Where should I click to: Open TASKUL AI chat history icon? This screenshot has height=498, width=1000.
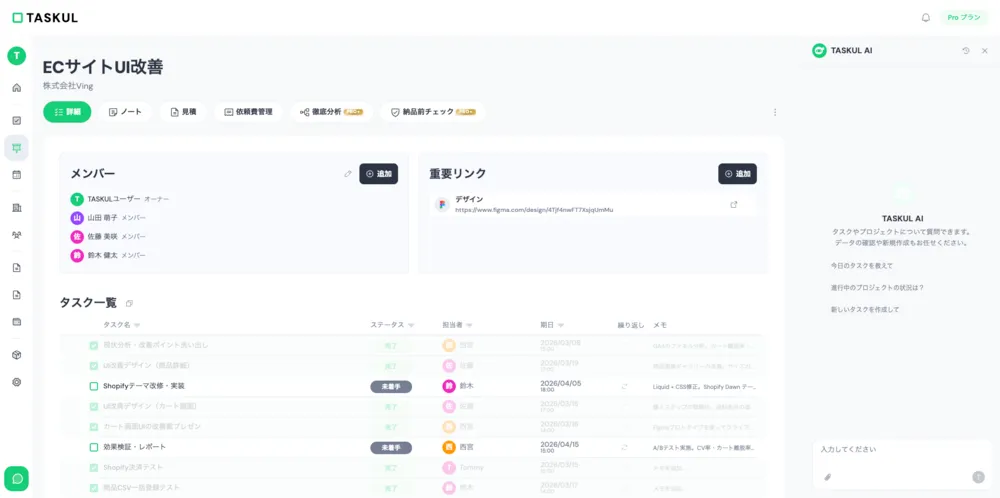[966, 51]
